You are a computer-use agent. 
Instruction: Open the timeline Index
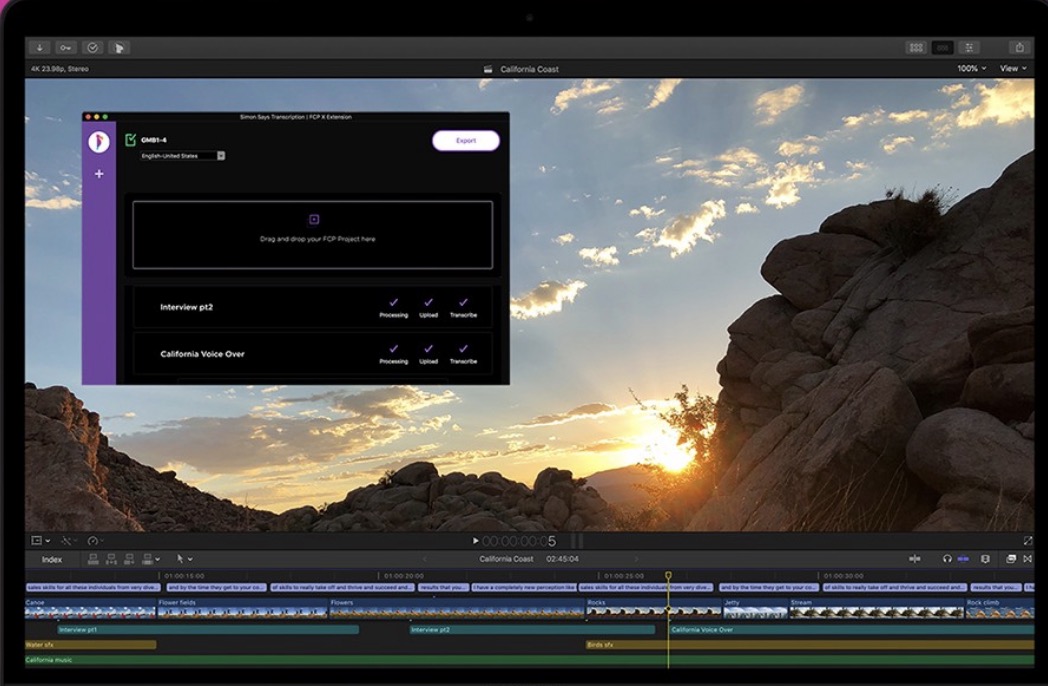pos(51,560)
